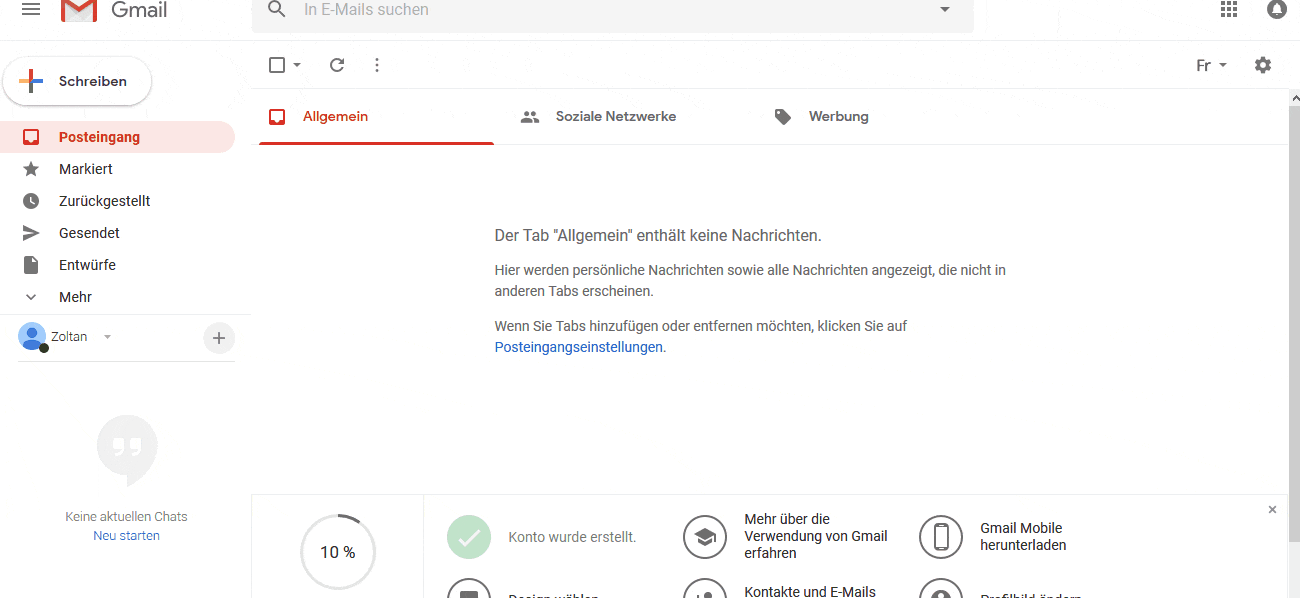Expand the select-all checkbox dropdown arrow
The width and height of the screenshot is (1300, 598).
(297, 66)
